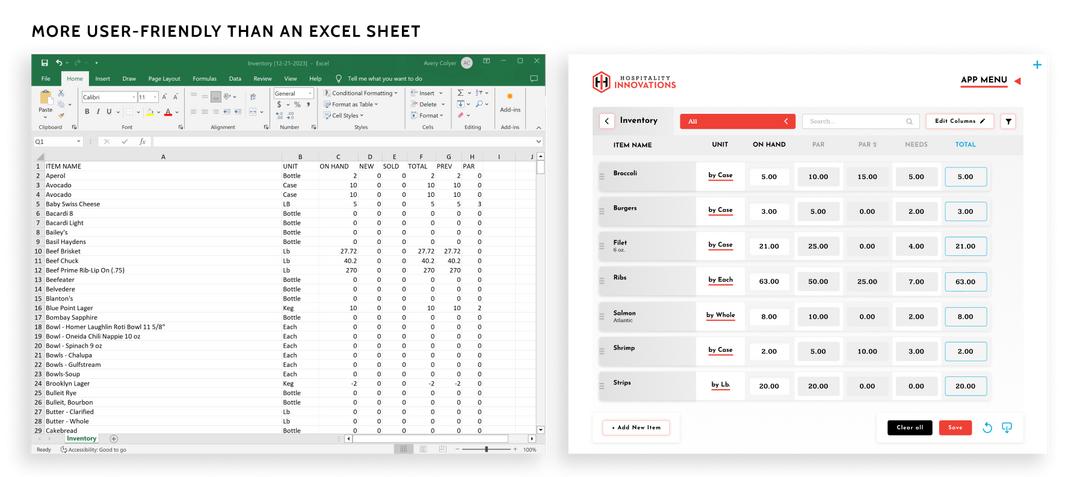Image resolution: width=1080 pixels, height=477 pixels.
Task: Click the black Clear all button
Action: pos(910,427)
